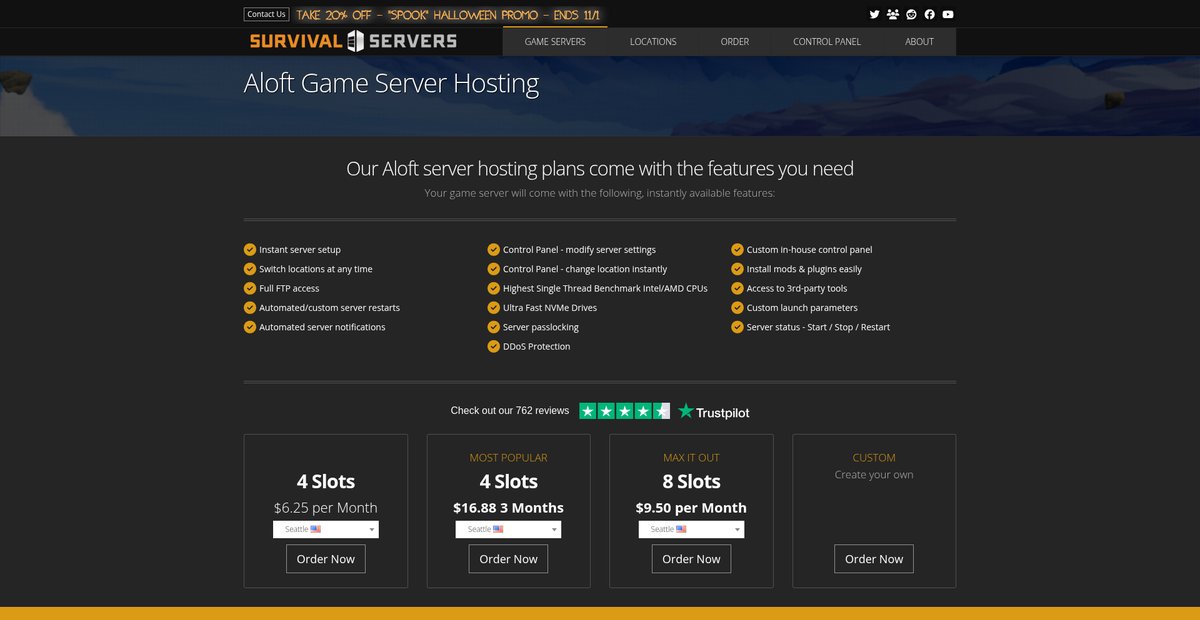This screenshot has height=620, width=1200.
Task: Open the Reddit icon link
Action: pyautogui.click(x=911, y=14)
